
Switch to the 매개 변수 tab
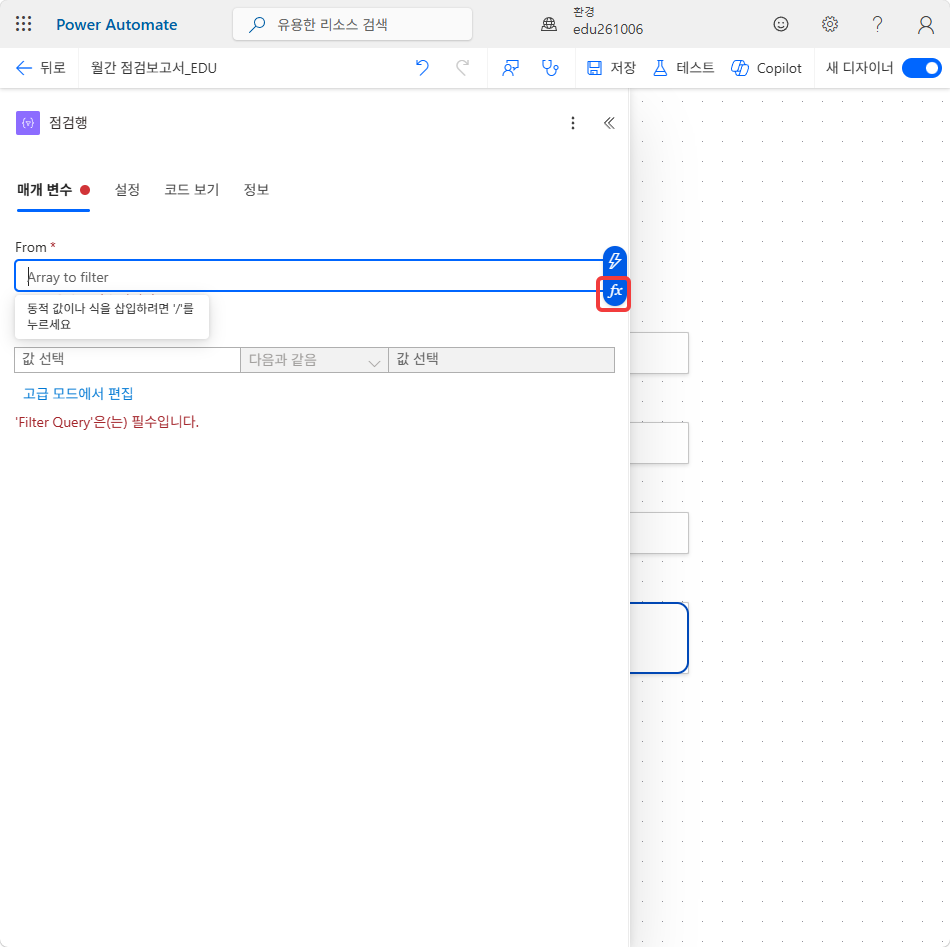pyautogui.click(x=53, y=190)
